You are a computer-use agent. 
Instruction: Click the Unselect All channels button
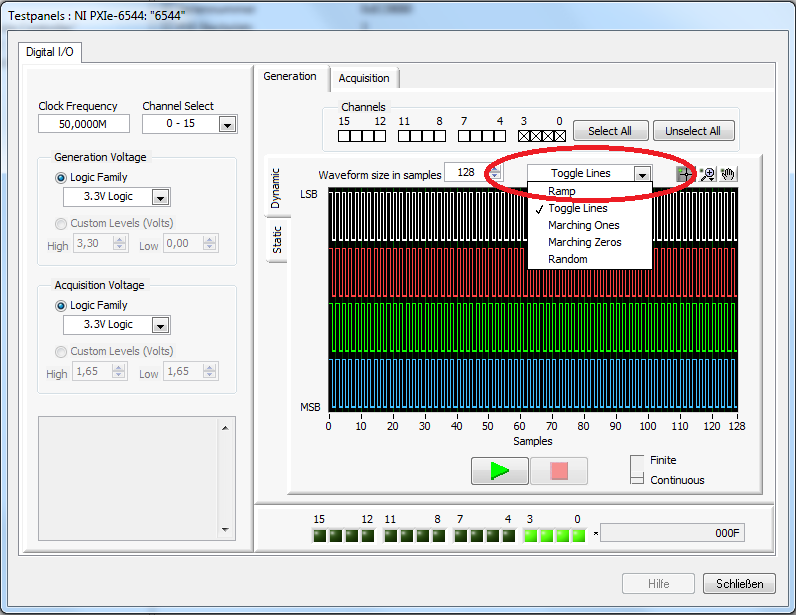click(693, 131)
